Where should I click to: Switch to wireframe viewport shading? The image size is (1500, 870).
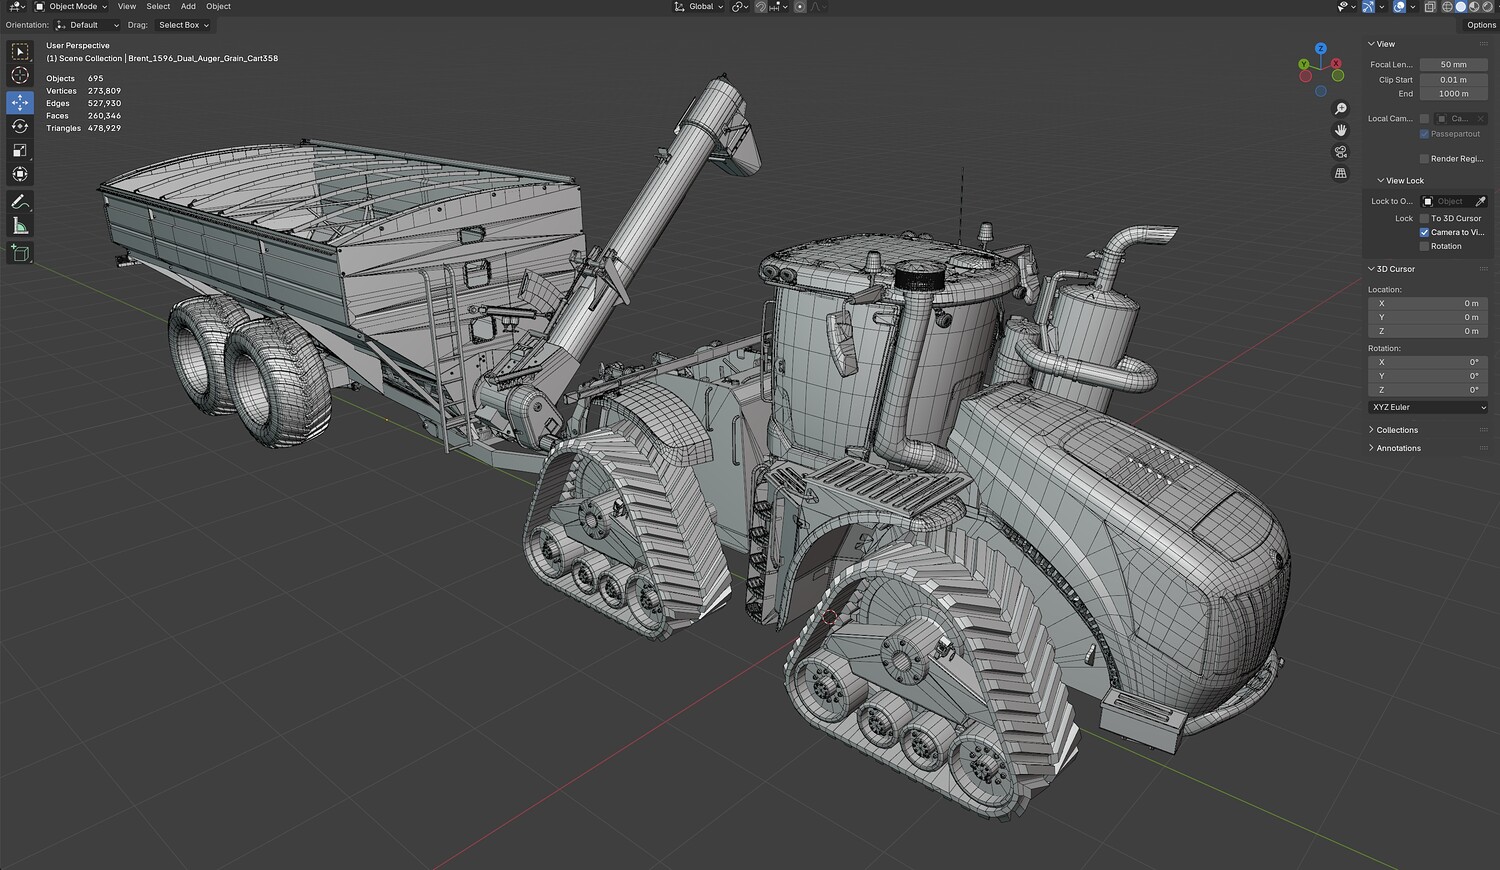(1447, 7)
